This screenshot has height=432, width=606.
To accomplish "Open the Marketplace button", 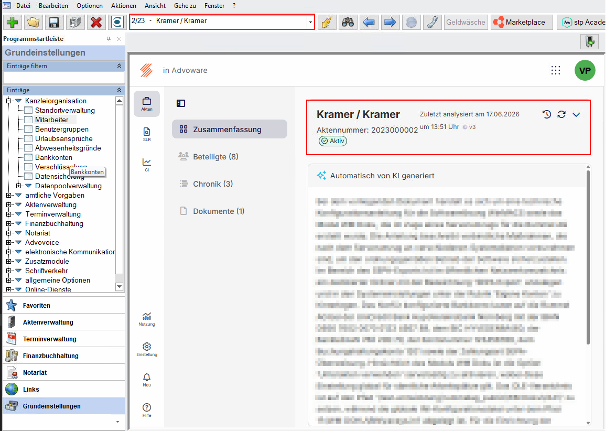I will [x=520, y=22].
